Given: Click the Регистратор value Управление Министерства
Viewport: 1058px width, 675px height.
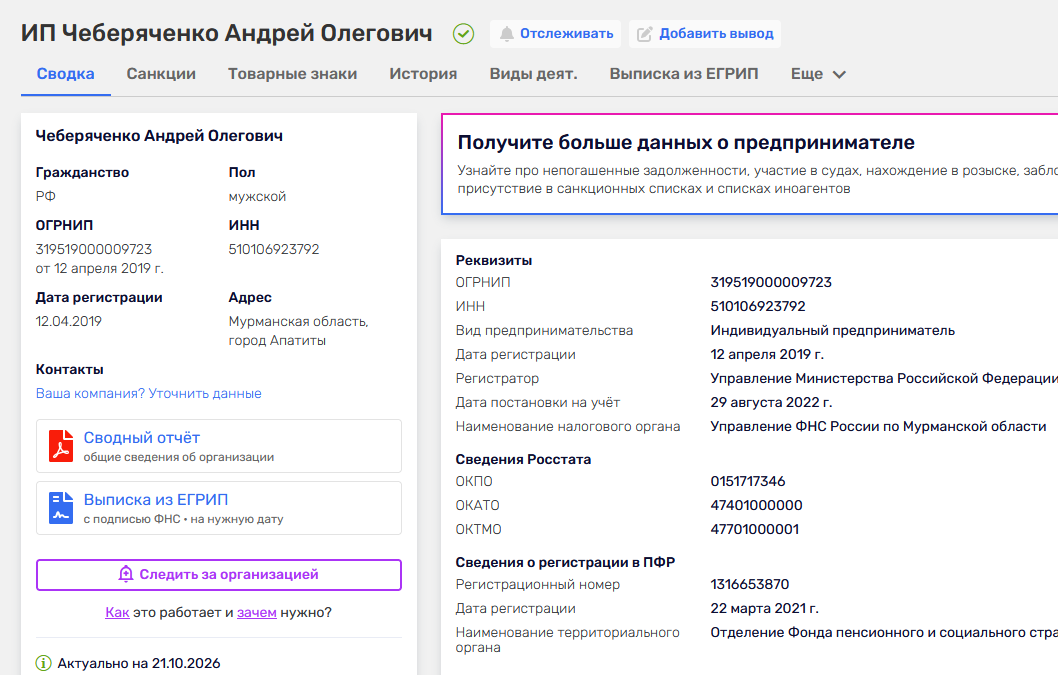Looking at the screenshot, I should tap(884, 379).
